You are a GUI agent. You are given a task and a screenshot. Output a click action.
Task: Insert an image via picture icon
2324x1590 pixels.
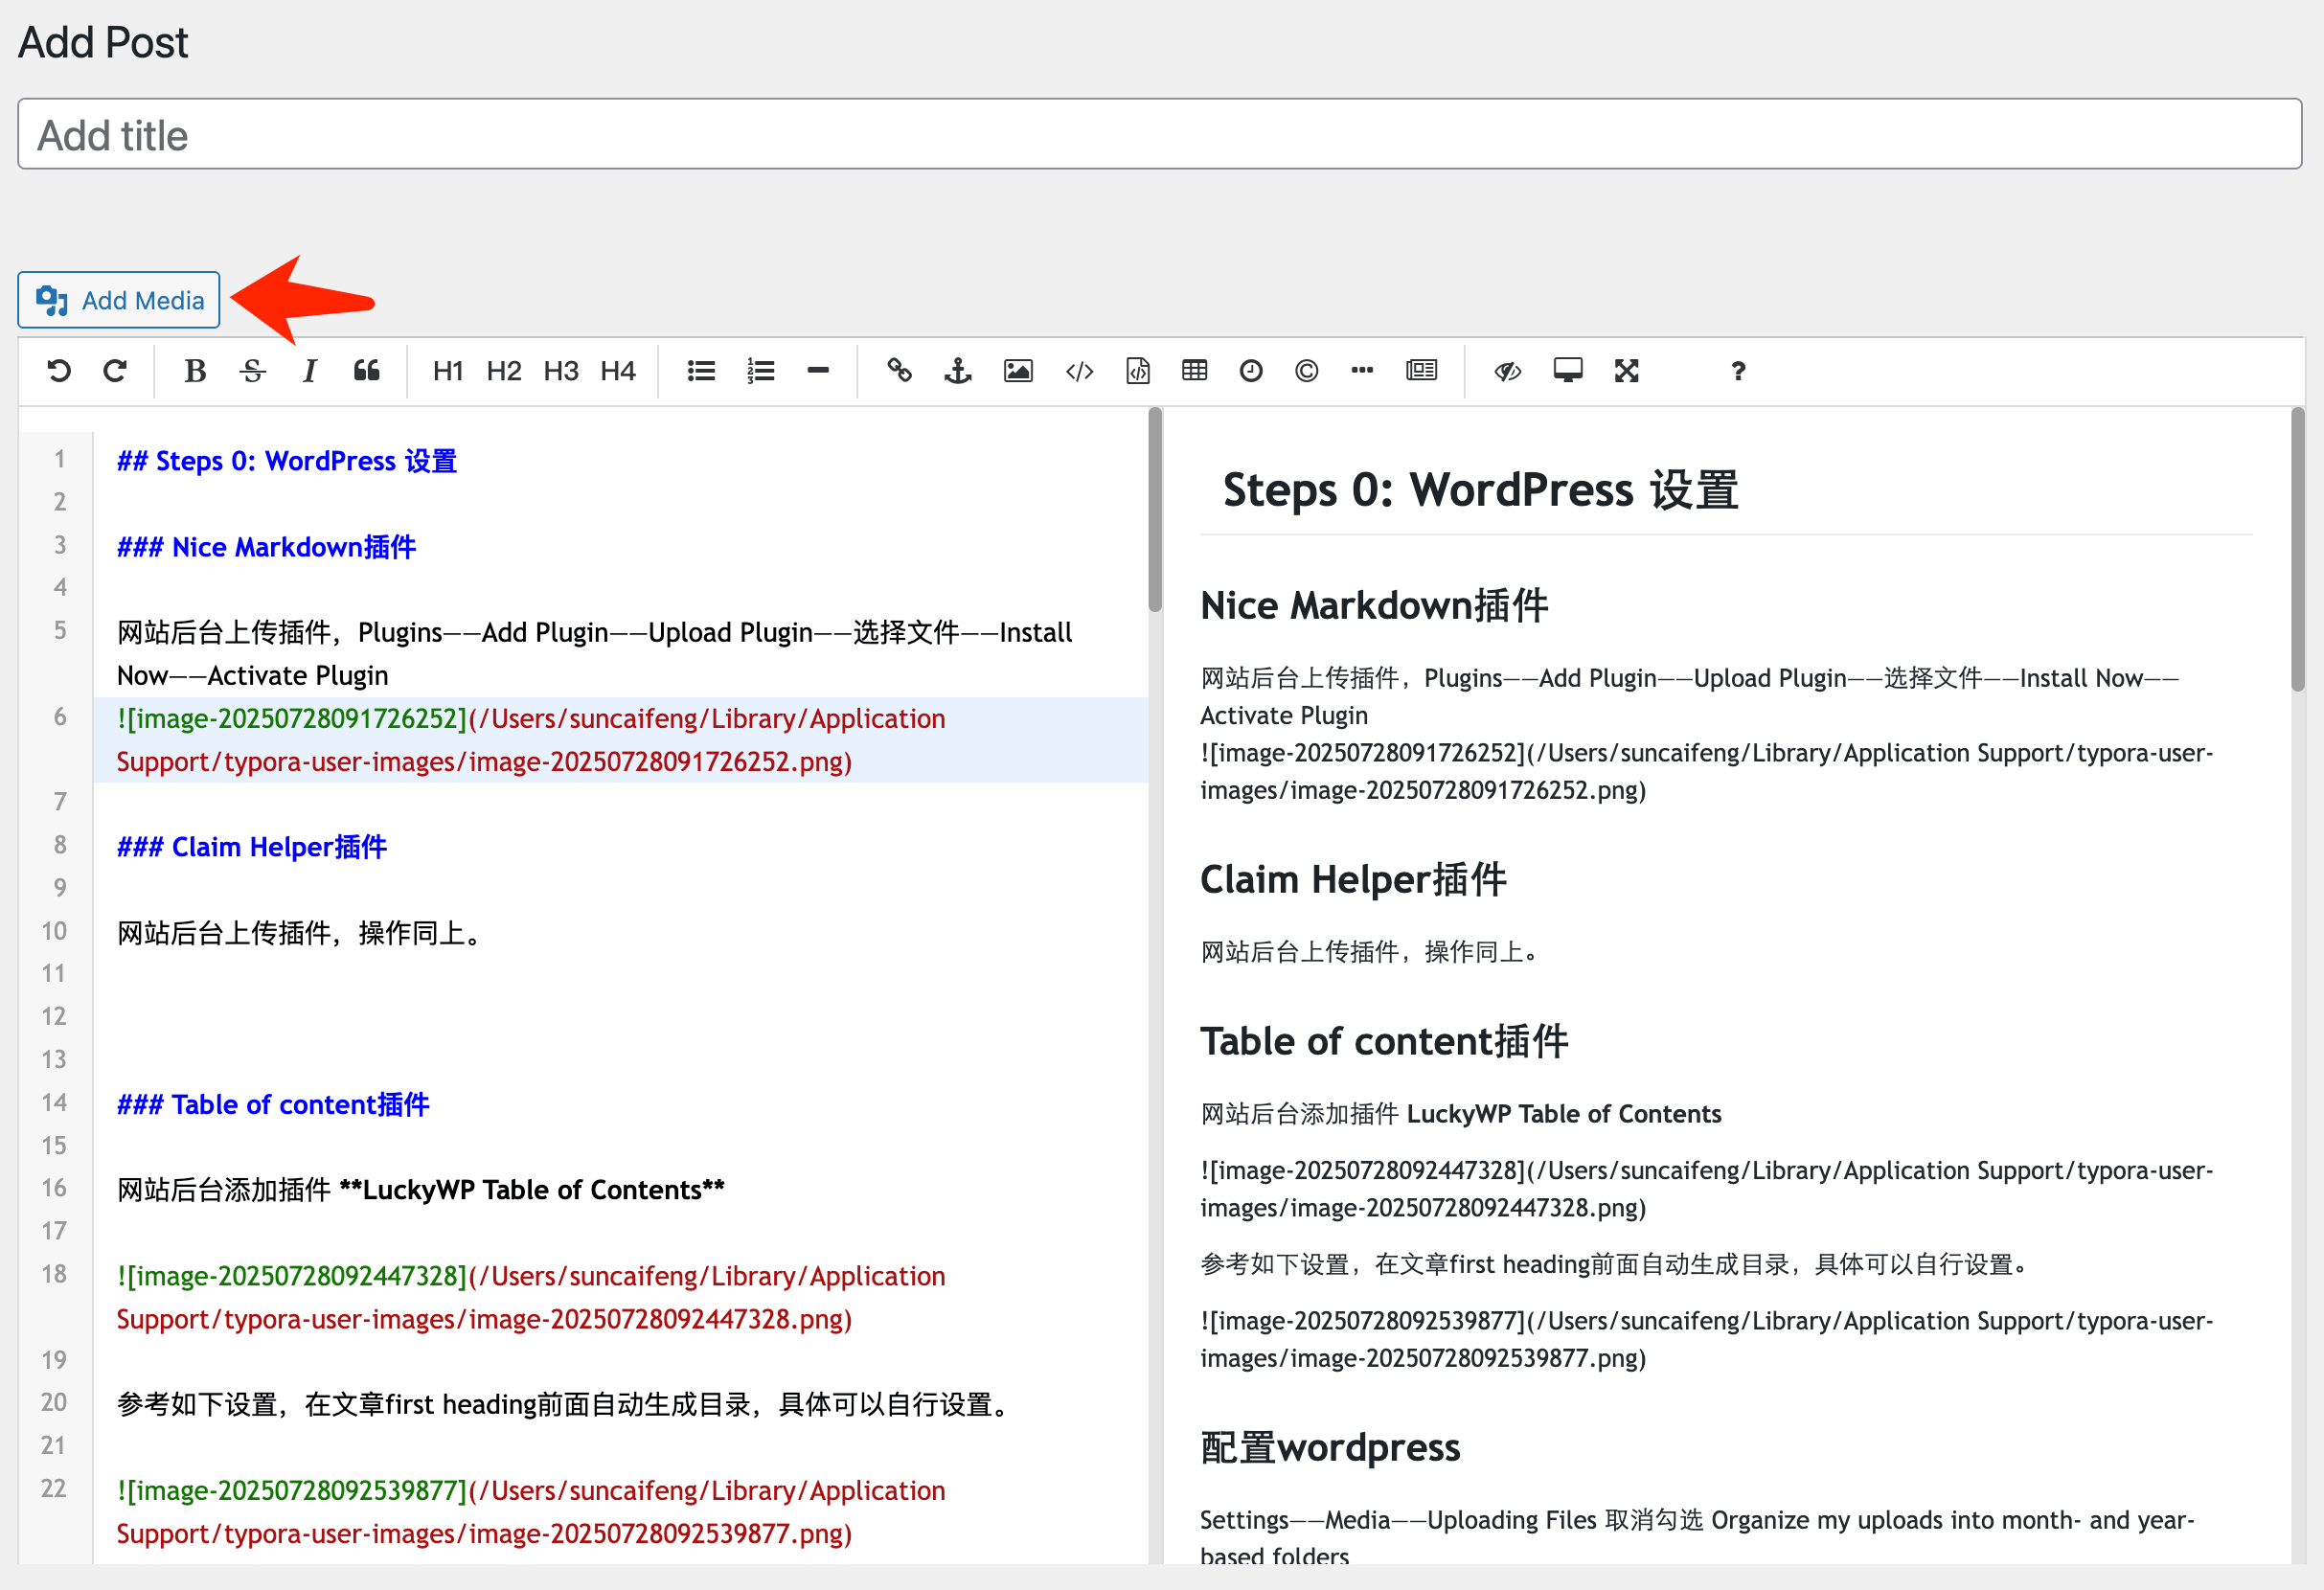pyautogui.click(x=1017, y=371)
